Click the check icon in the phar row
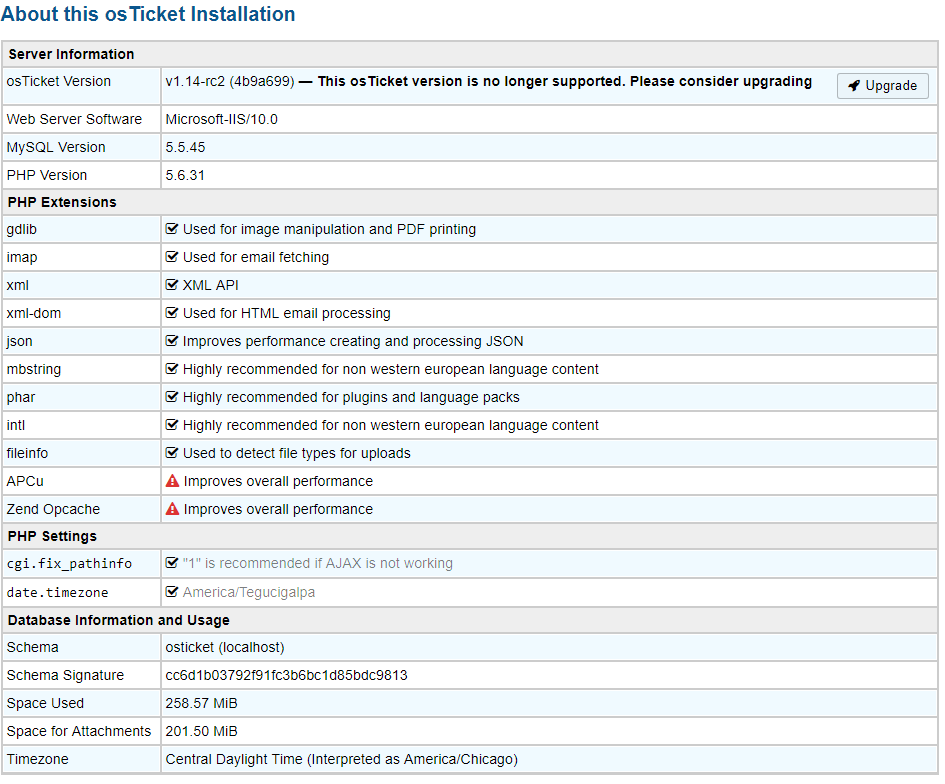The image size is (945, 784). [x=172, y=397]
